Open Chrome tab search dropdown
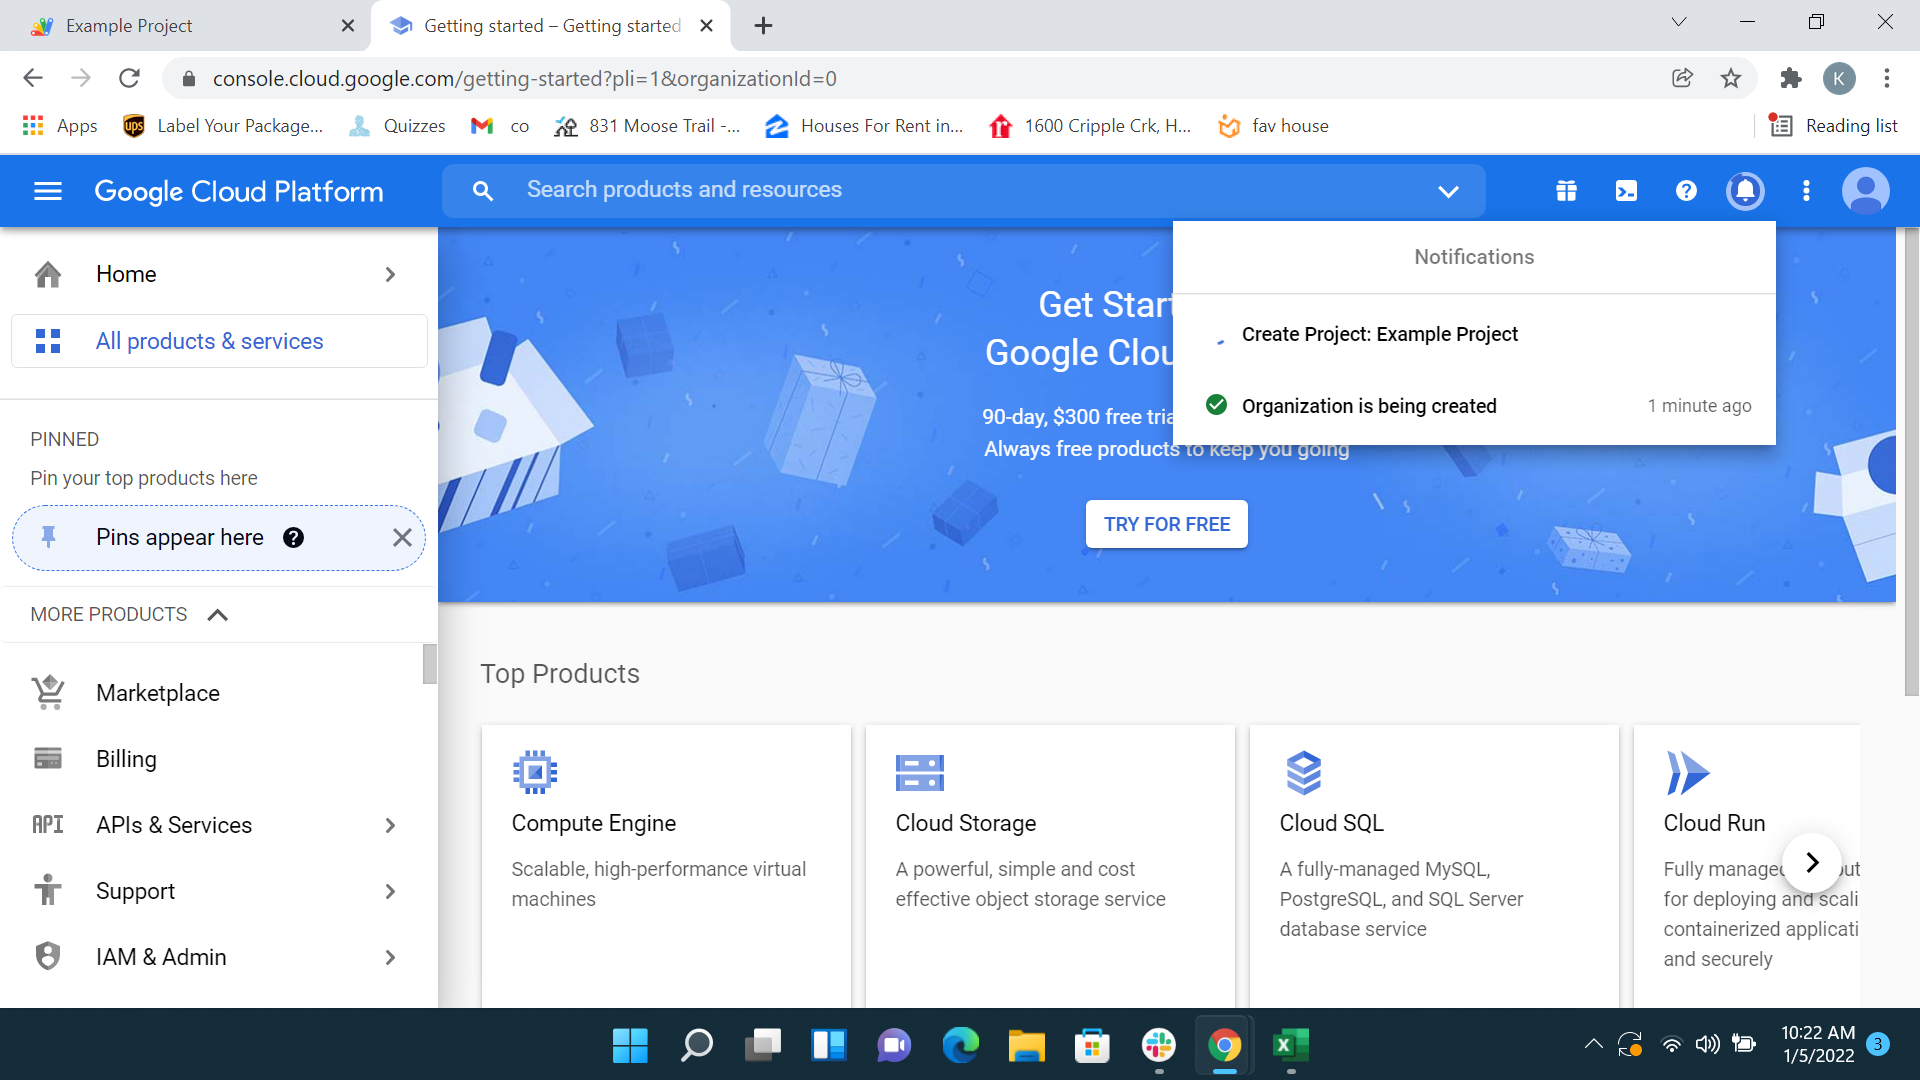1920x1080 pixels. click(x=1679, y=22)
